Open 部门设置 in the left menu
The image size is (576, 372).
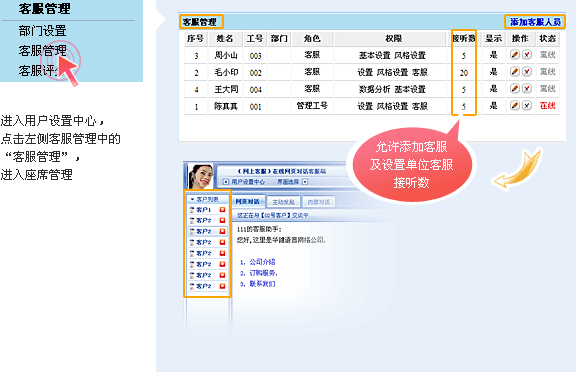tap(43, 31)
